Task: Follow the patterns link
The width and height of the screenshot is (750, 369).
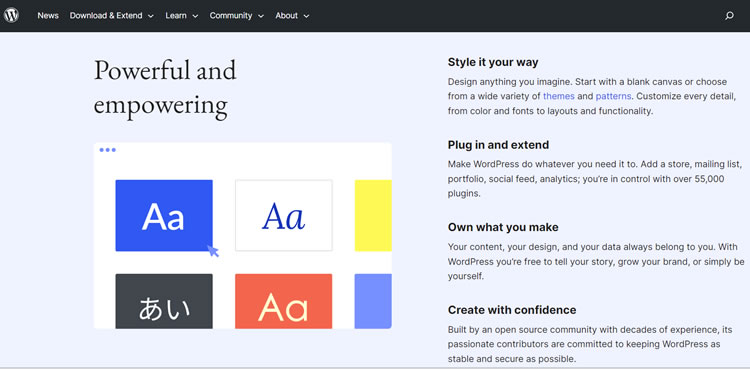Action: pos(613,96)
